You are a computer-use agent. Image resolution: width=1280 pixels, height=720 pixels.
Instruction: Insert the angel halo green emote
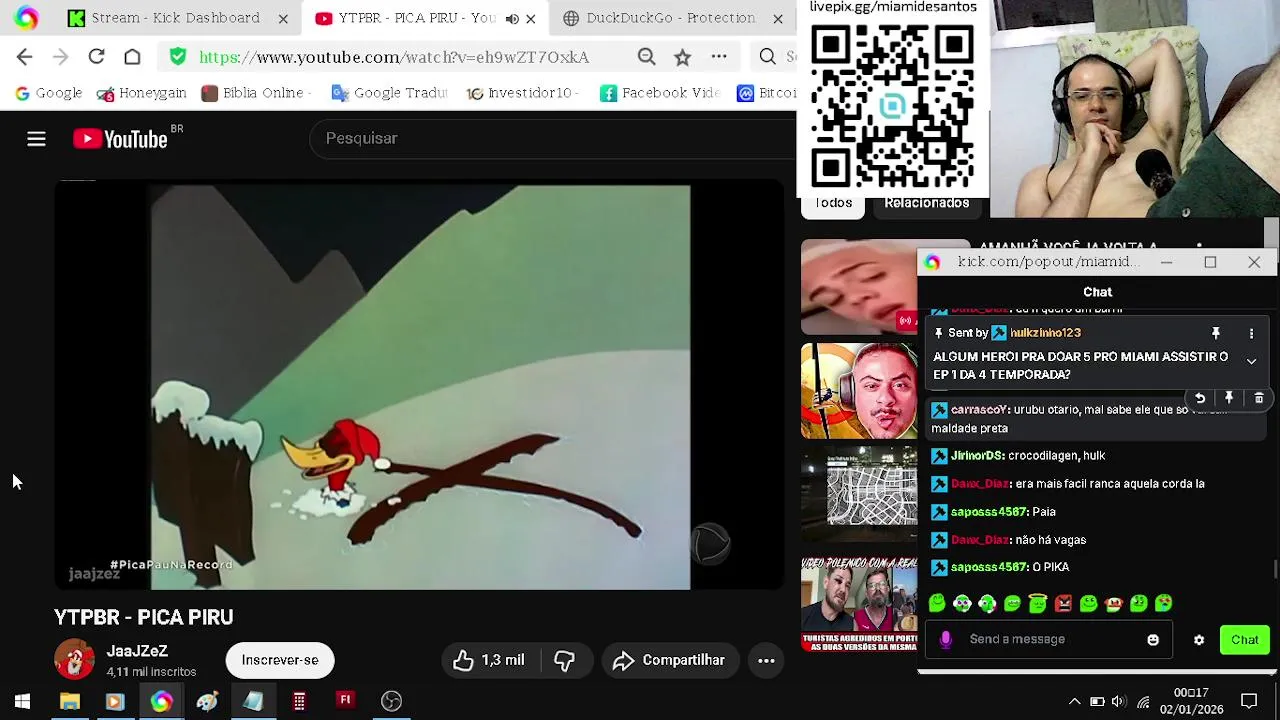point(1037,603)
